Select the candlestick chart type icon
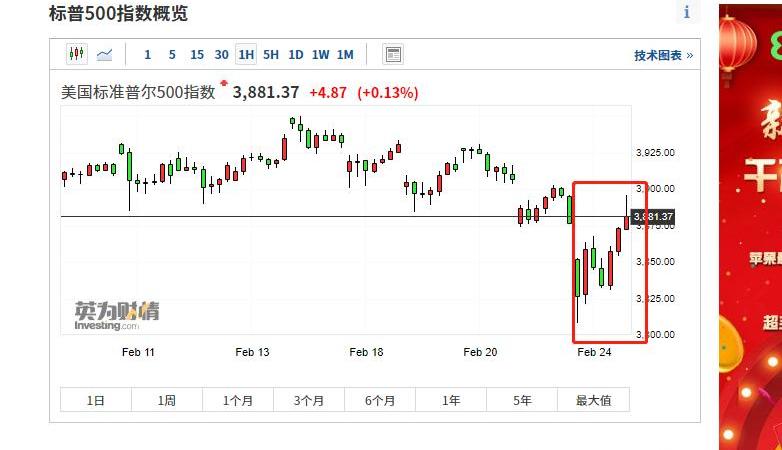This screenshot has height=450, width=782. (77, 54)
